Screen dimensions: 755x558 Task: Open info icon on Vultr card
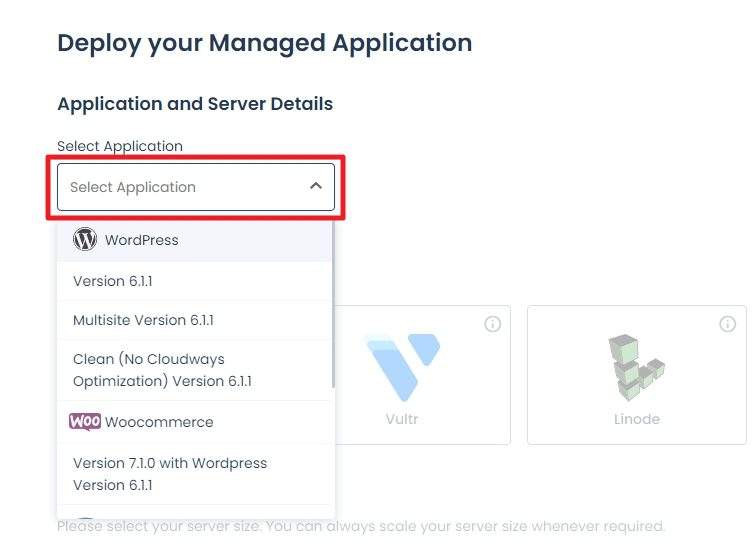pyautogui.click(x=492, y=324)
